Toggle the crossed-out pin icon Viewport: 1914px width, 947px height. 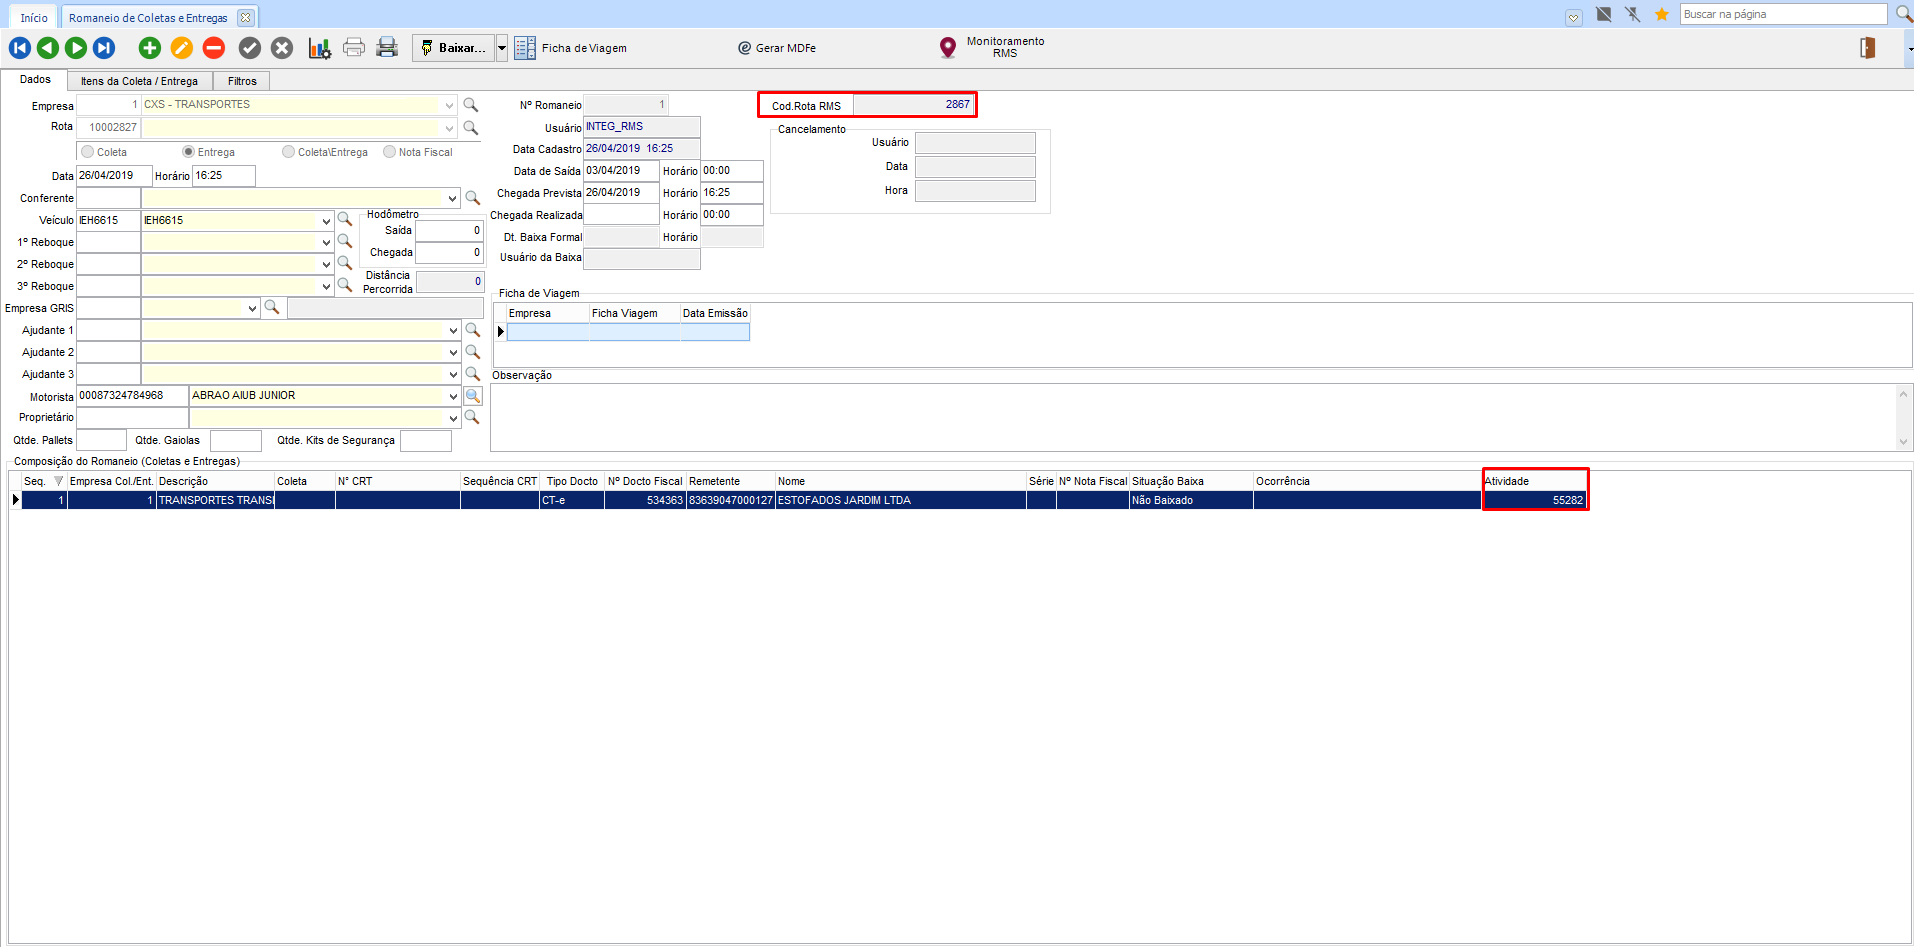(1633, 14)
